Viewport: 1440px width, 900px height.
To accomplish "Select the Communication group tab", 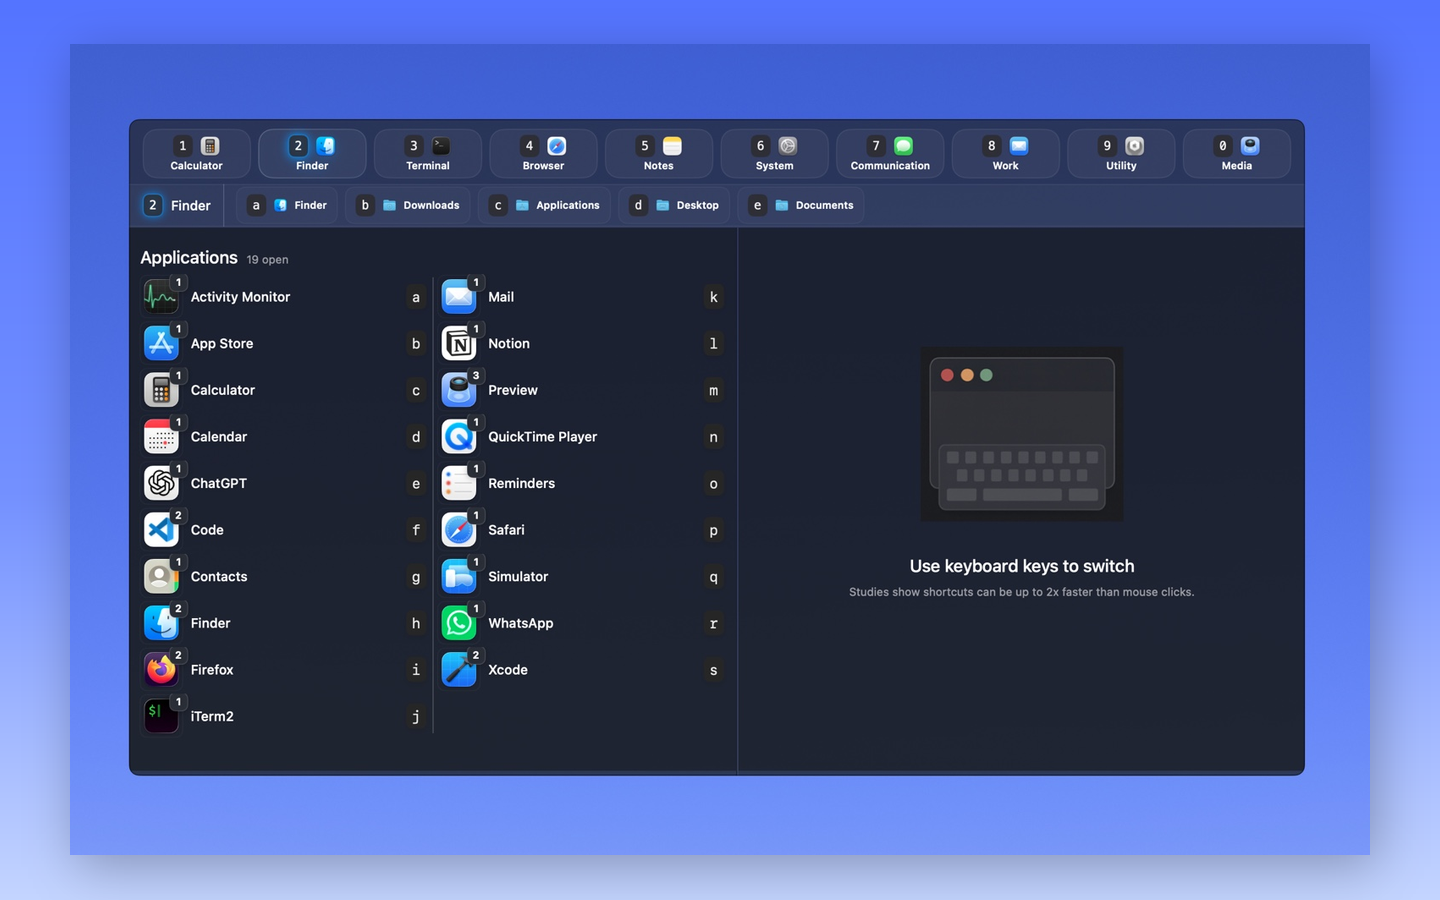I will (890, 154).
